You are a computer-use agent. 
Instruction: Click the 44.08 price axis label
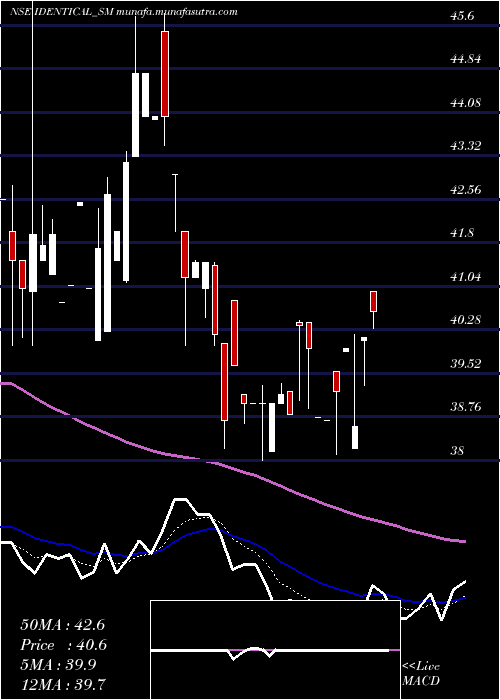click(464, 103)
